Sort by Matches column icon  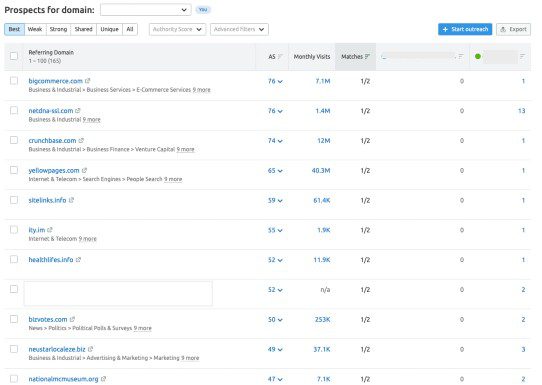point(367,56)
